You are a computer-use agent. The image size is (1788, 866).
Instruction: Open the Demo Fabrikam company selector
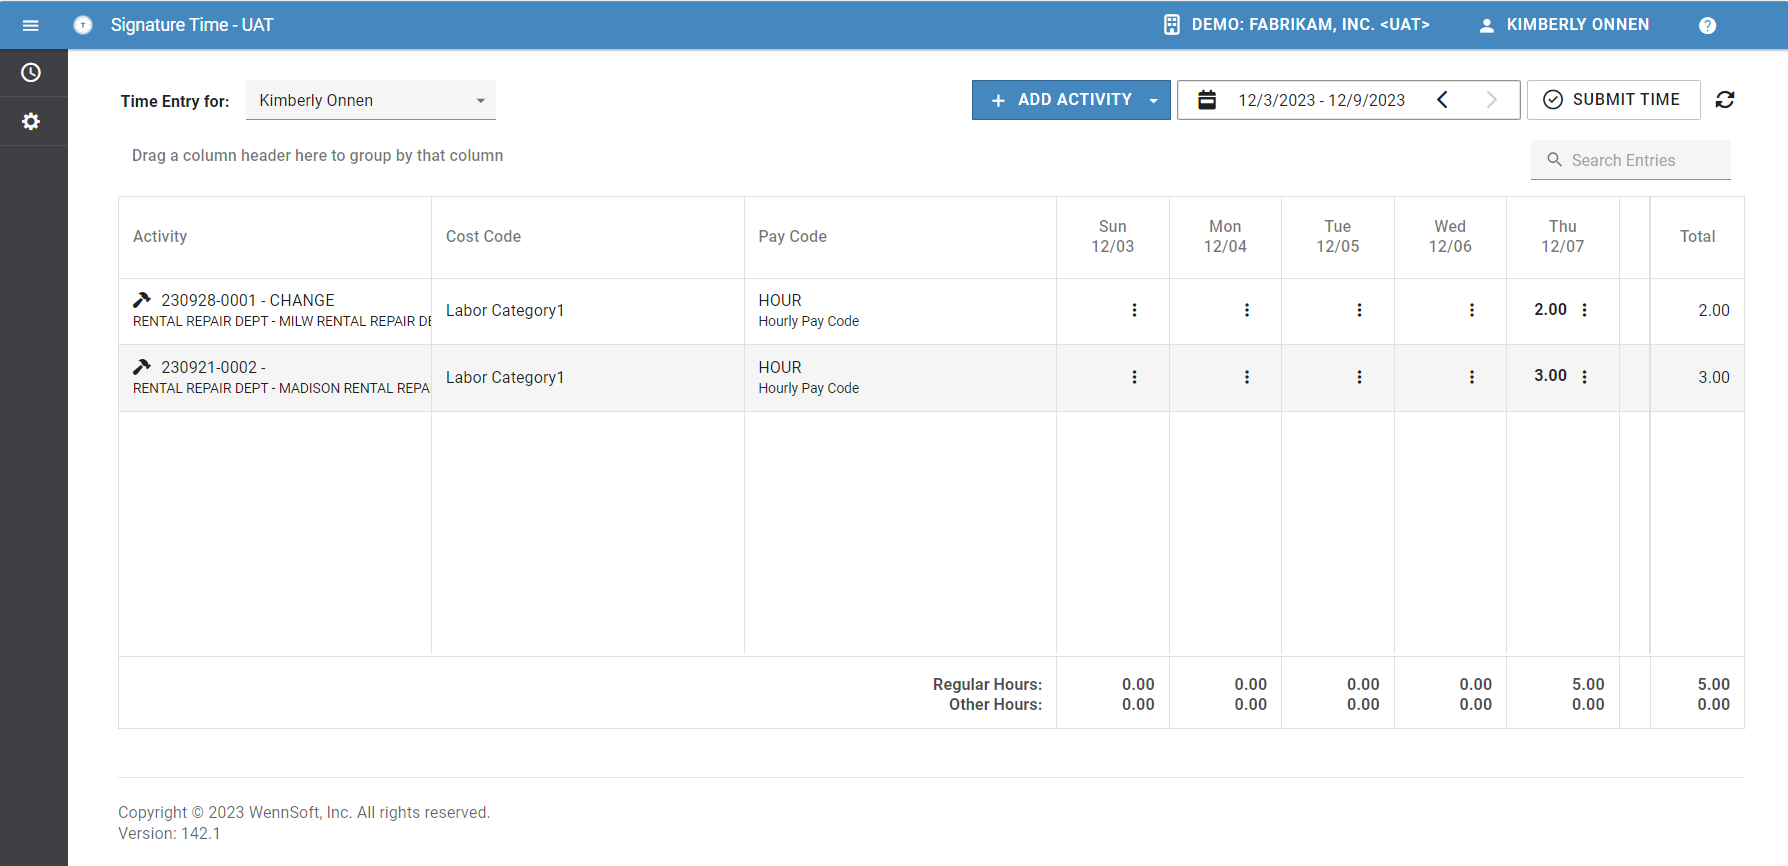(x=1297, y=25)
